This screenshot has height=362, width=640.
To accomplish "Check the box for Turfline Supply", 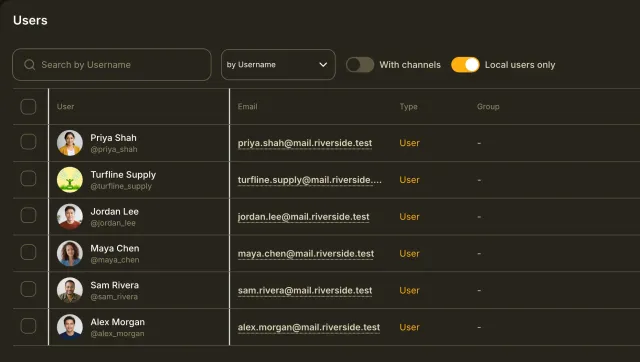I will [28, 178].
